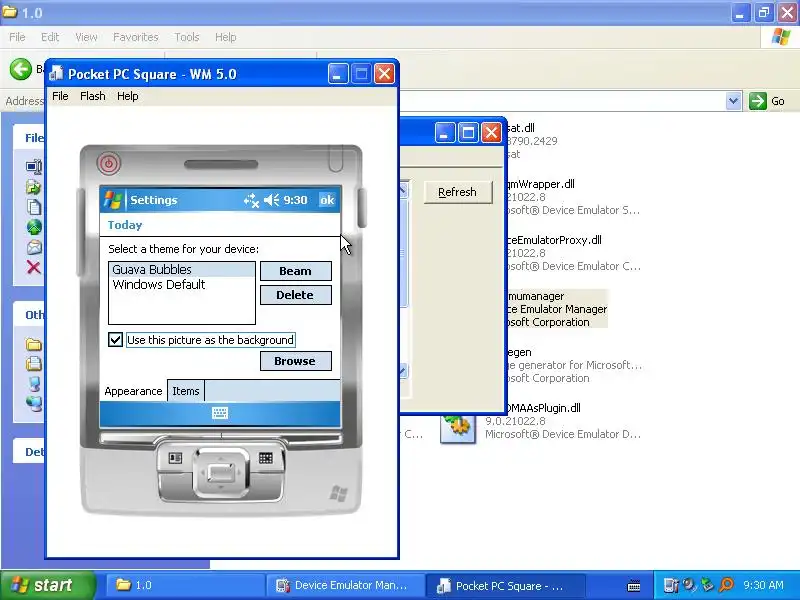
Task: Select the mWrapper.dll file entry
Action: coord(573,197)
